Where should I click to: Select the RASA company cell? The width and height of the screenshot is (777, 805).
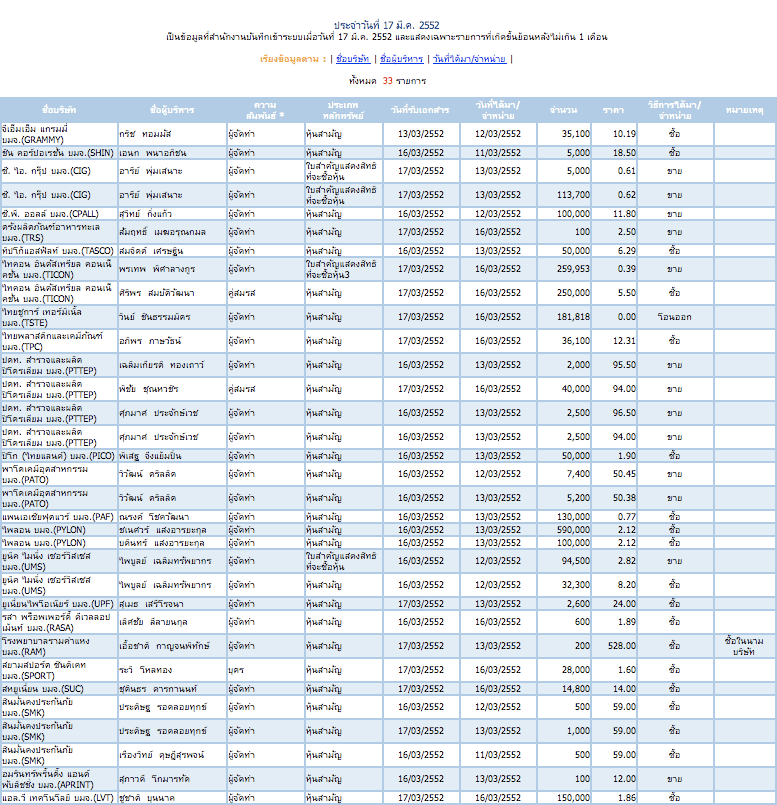59,622
